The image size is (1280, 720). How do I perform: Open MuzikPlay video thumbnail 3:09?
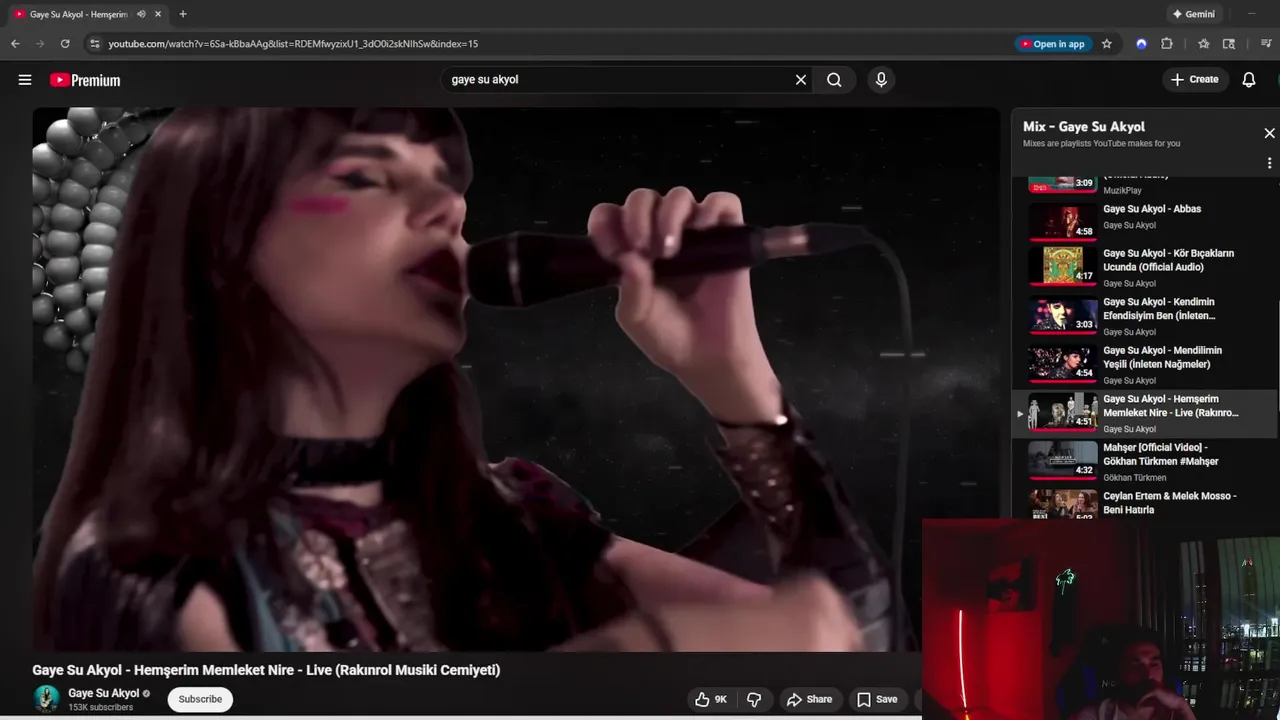[x=1063, y=184]
